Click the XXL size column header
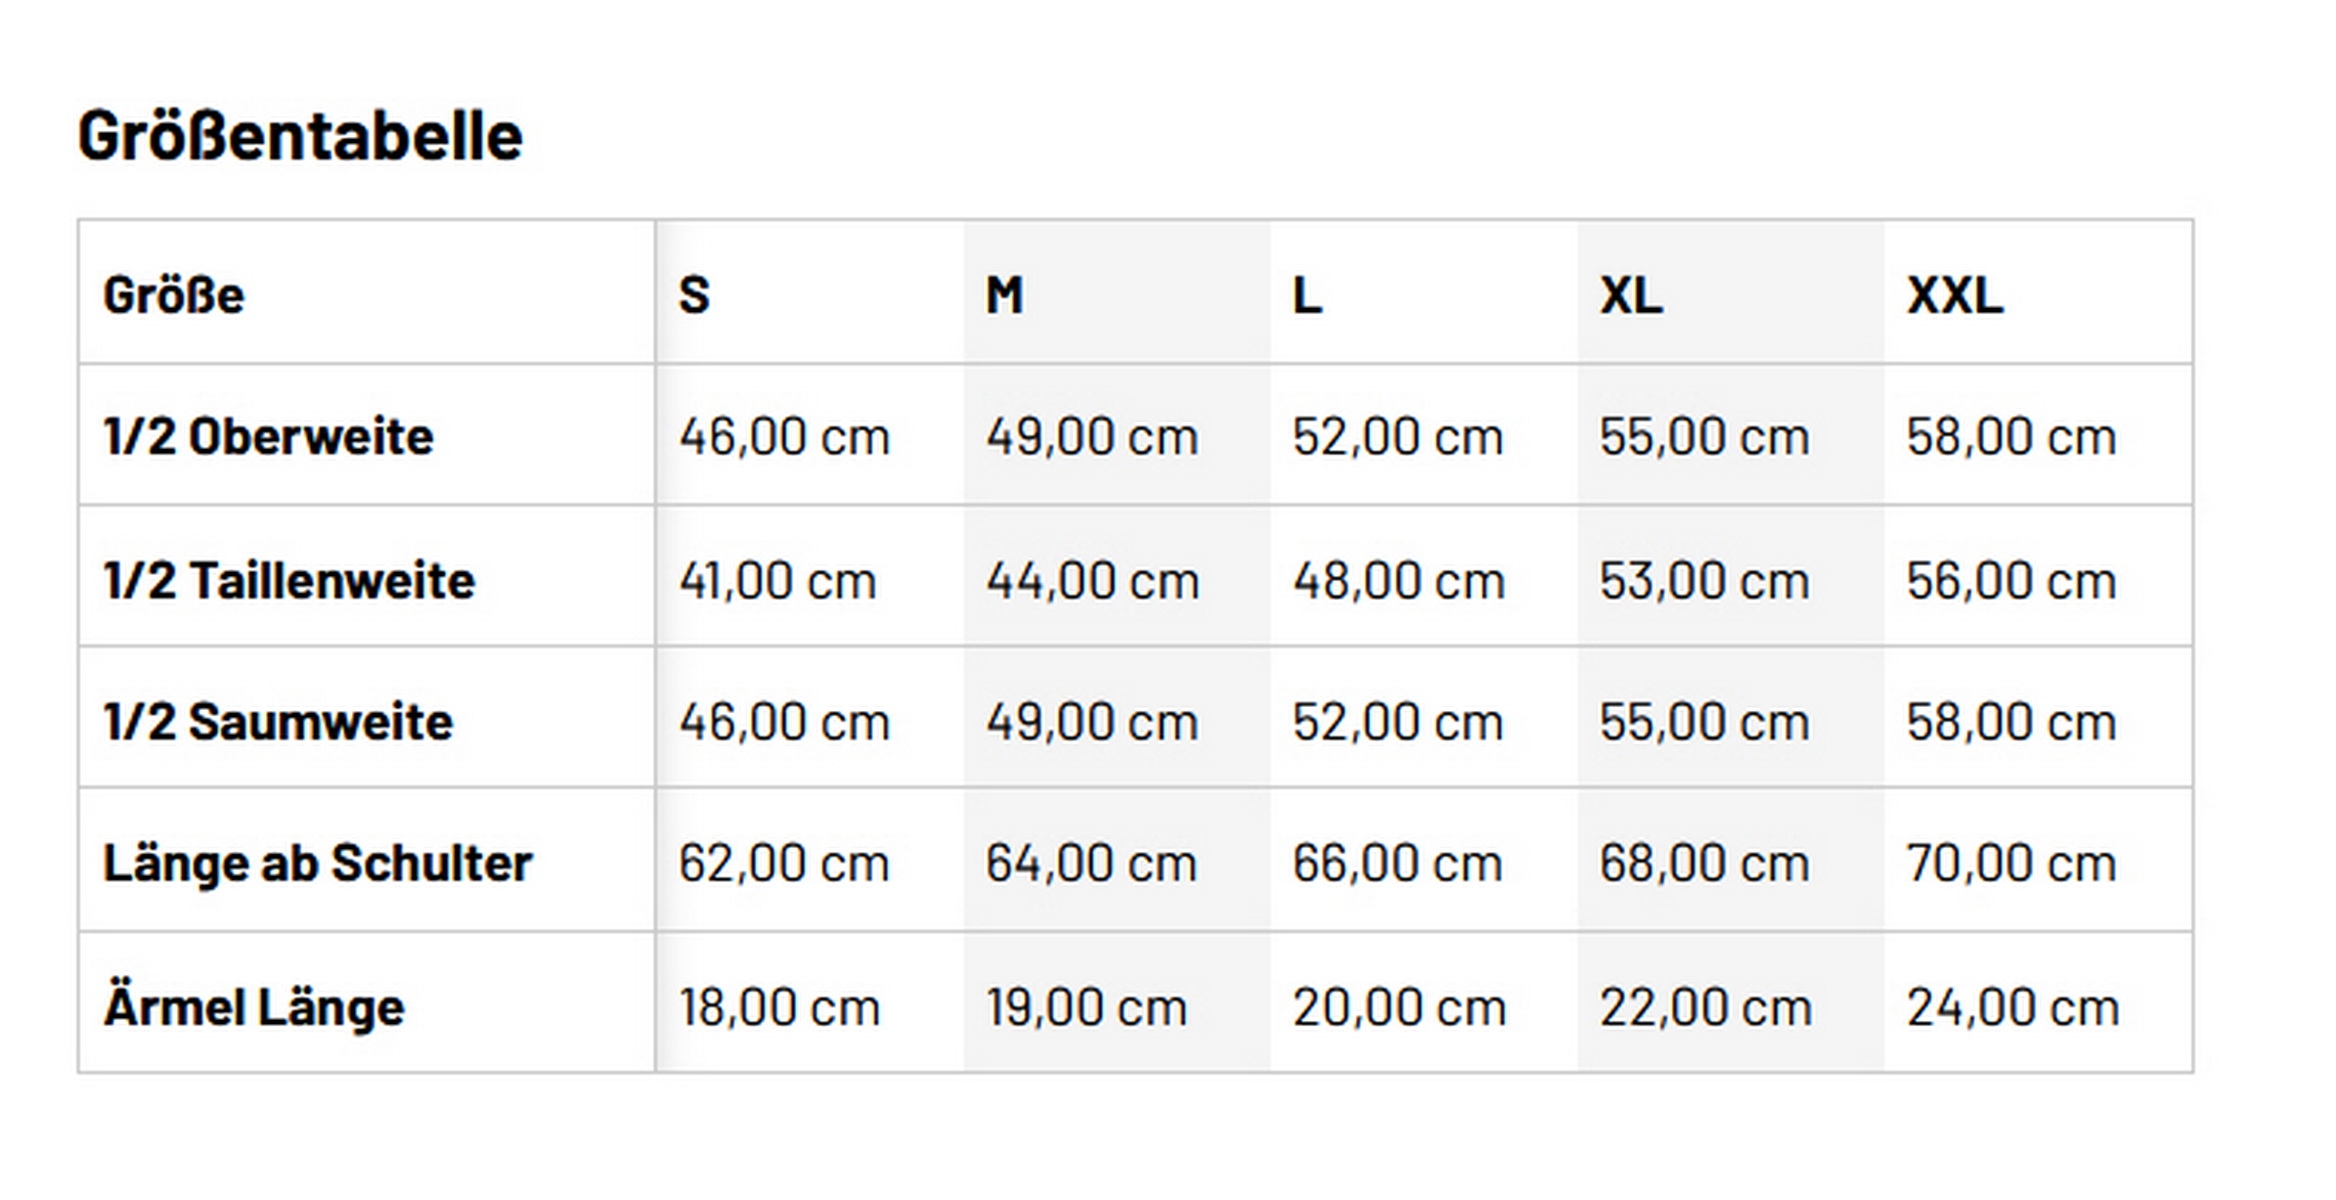2336x1200 pixels. pos(1954,295)
